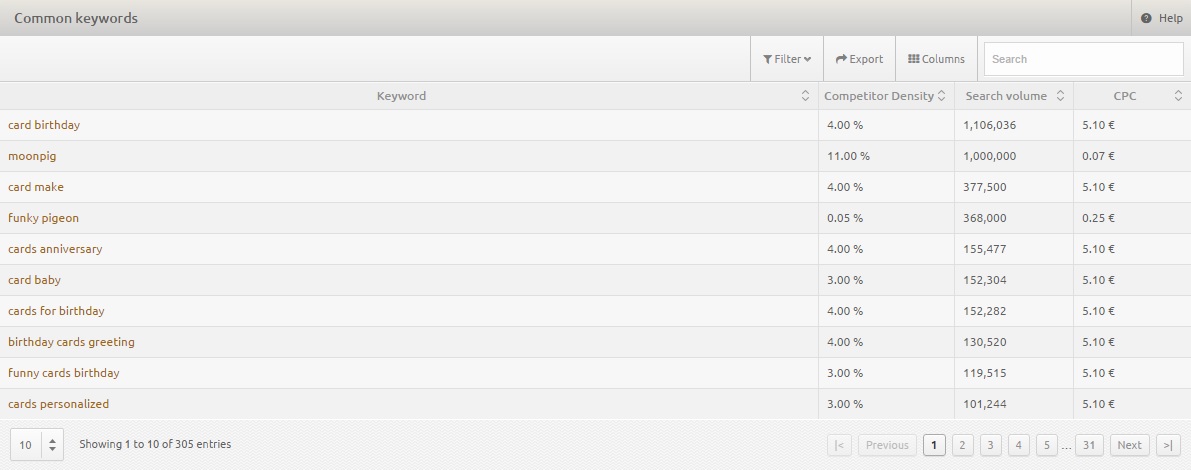This screenshot has width=1191, height=470.
Task: Open the 'moonpig' keyword link
Action: (x=32, y=156)
